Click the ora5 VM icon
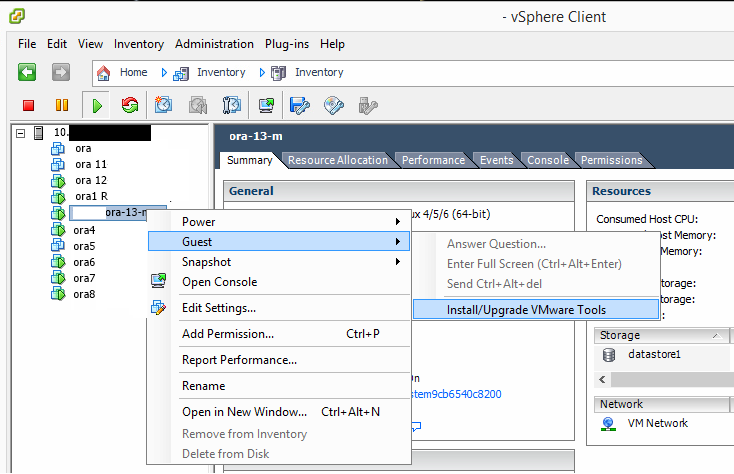734x474 pixels. click(58, 245)
